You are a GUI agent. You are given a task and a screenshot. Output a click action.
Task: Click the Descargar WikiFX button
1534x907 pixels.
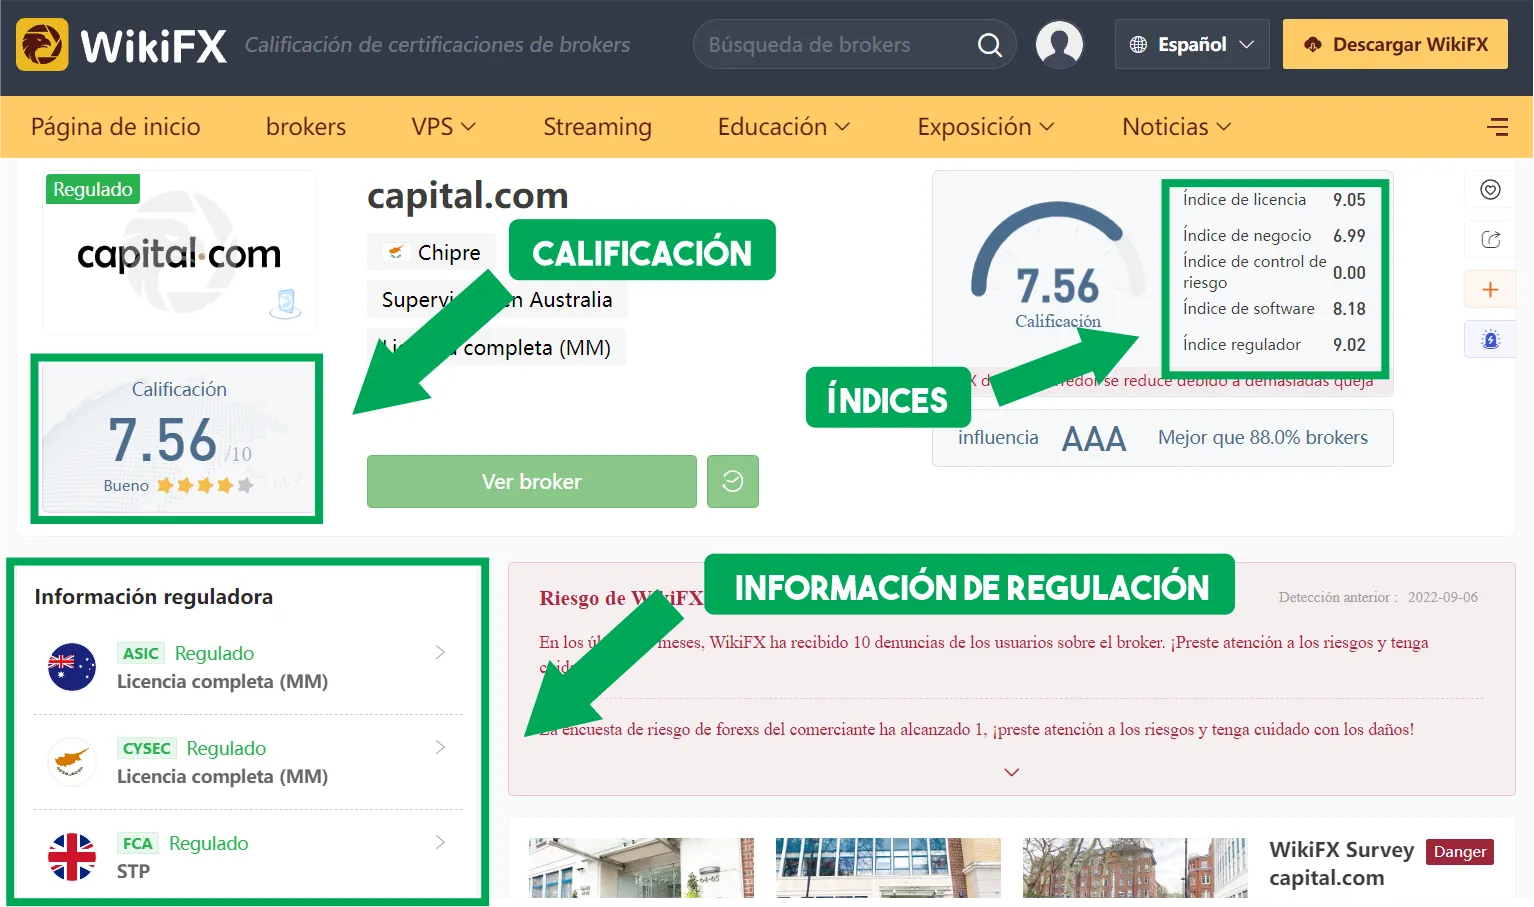pyautogui.click(x=1395, y=44)
